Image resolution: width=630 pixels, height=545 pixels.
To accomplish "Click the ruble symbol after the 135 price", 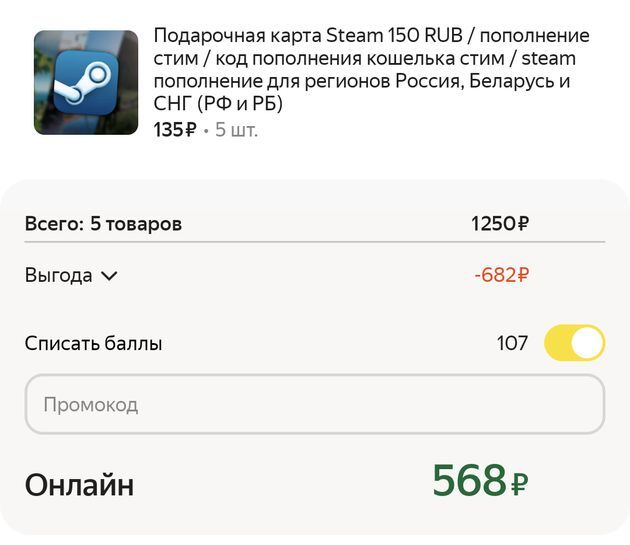I will coord(190,130).
